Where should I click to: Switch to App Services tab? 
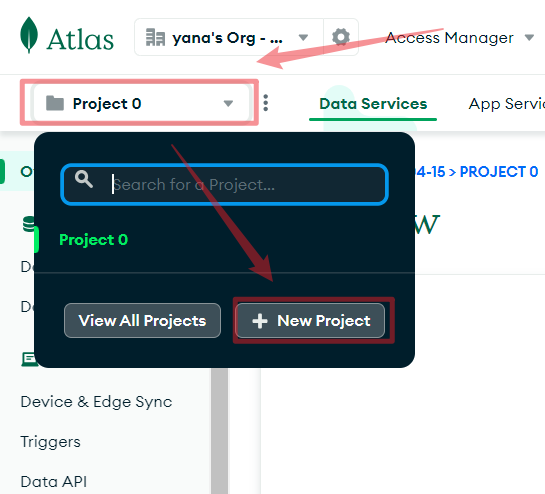click(x=506, y=104)
